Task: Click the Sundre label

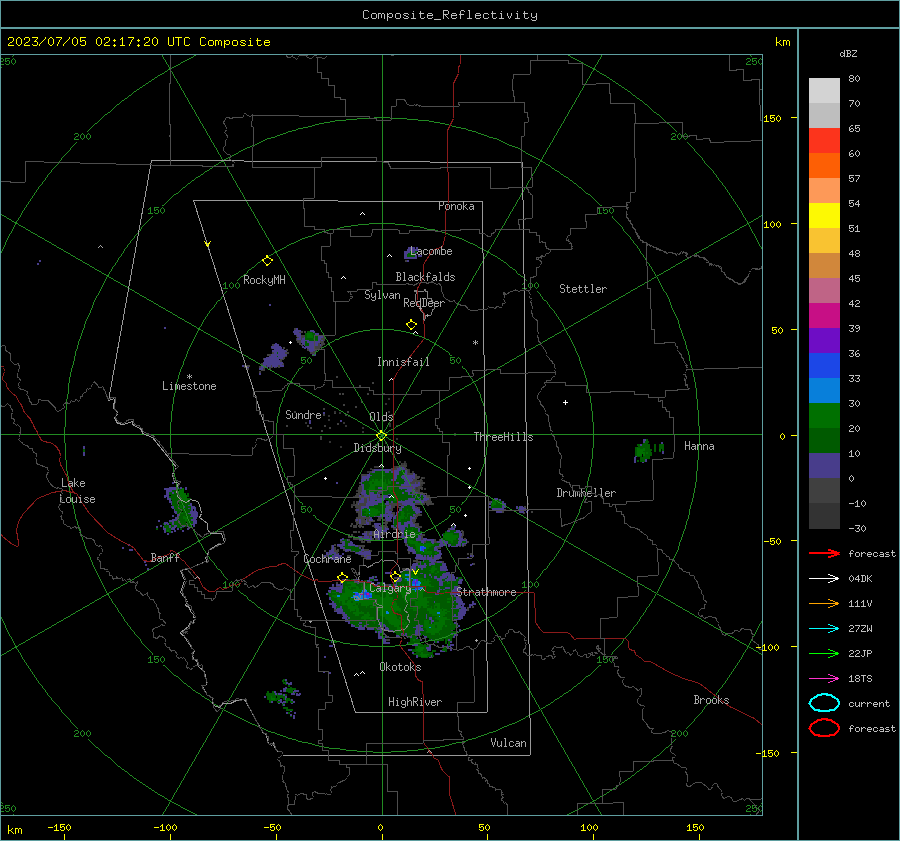Action: pyautogui.click(x=303, y=415)
